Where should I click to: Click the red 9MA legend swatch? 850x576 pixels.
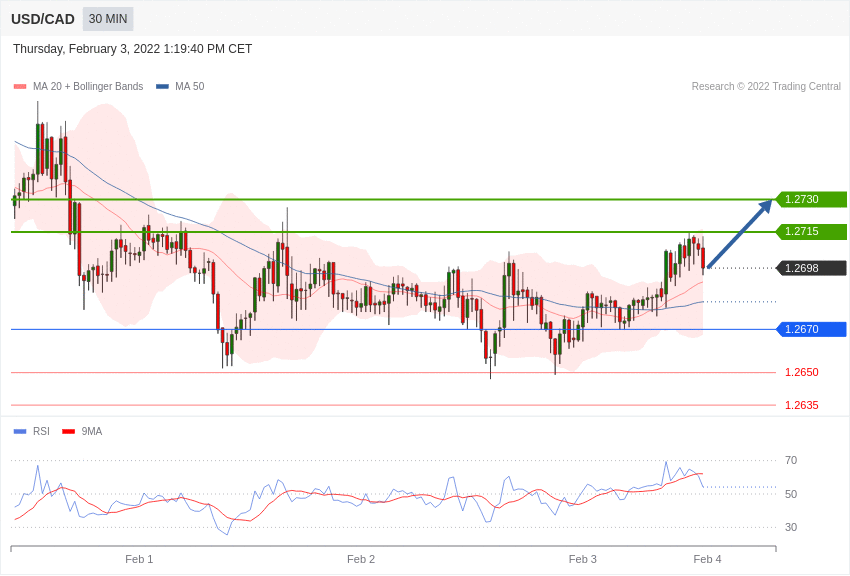tap(69, 431)
